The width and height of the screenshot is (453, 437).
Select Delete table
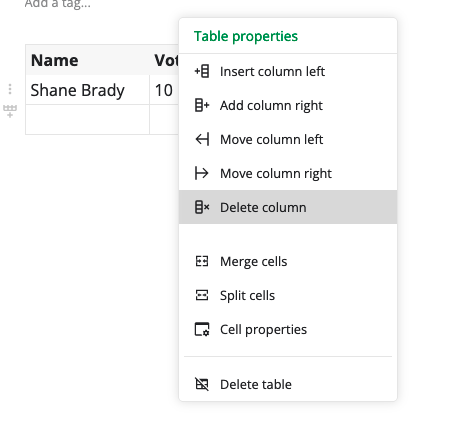pos(288,384)
